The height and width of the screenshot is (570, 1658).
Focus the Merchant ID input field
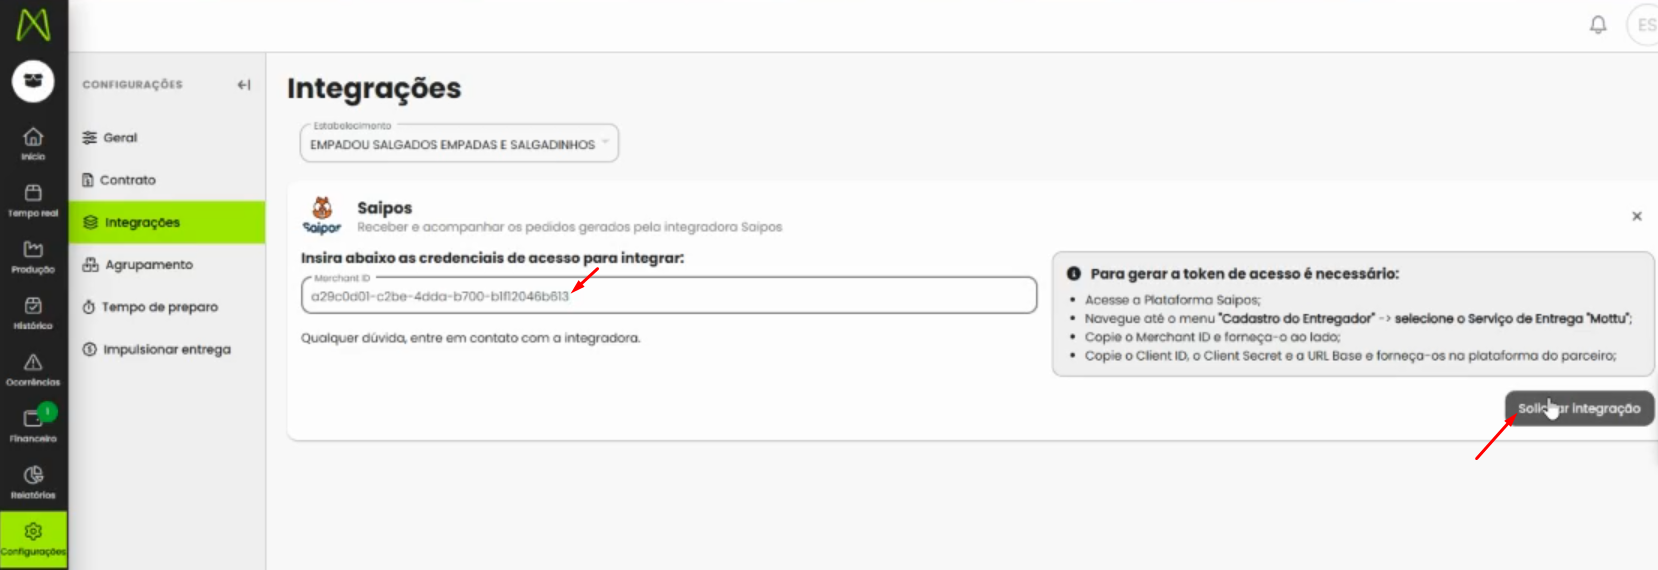click(x=668, y=295)
